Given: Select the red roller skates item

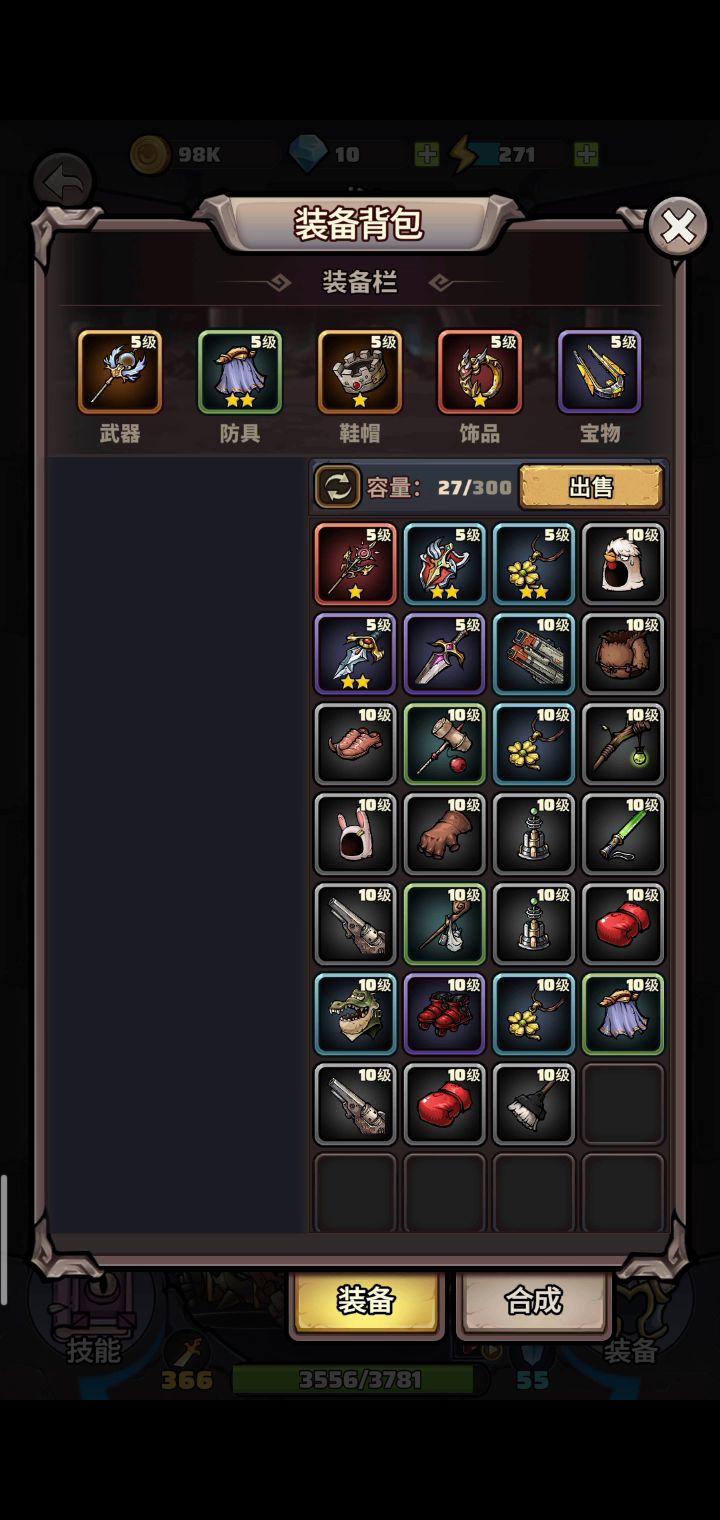Looking at the screenshot, I should pos(444,1014).
